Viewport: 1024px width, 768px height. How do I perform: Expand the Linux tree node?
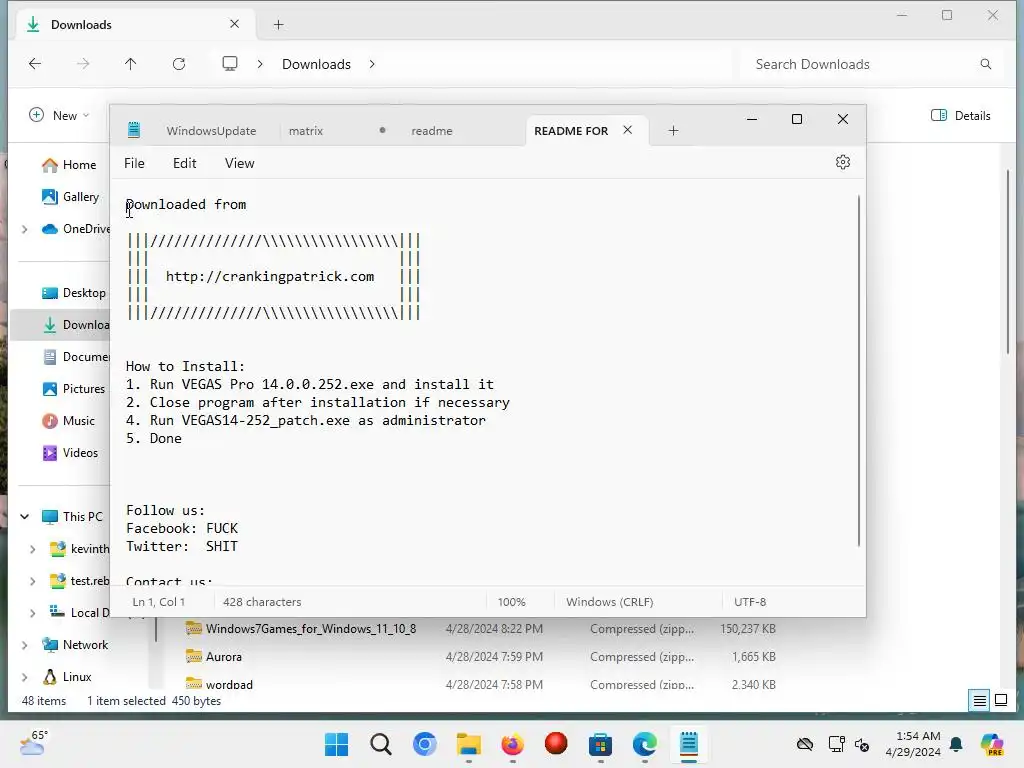coord(24,677)
